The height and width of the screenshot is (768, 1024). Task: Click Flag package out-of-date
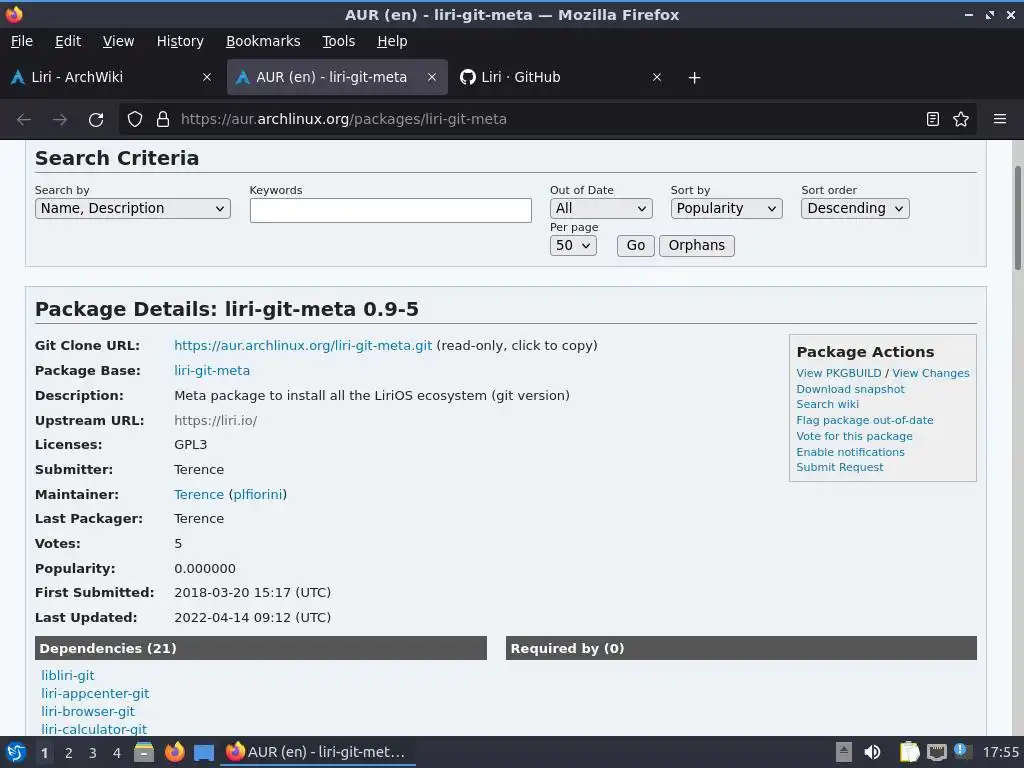[x=865, y=421]
